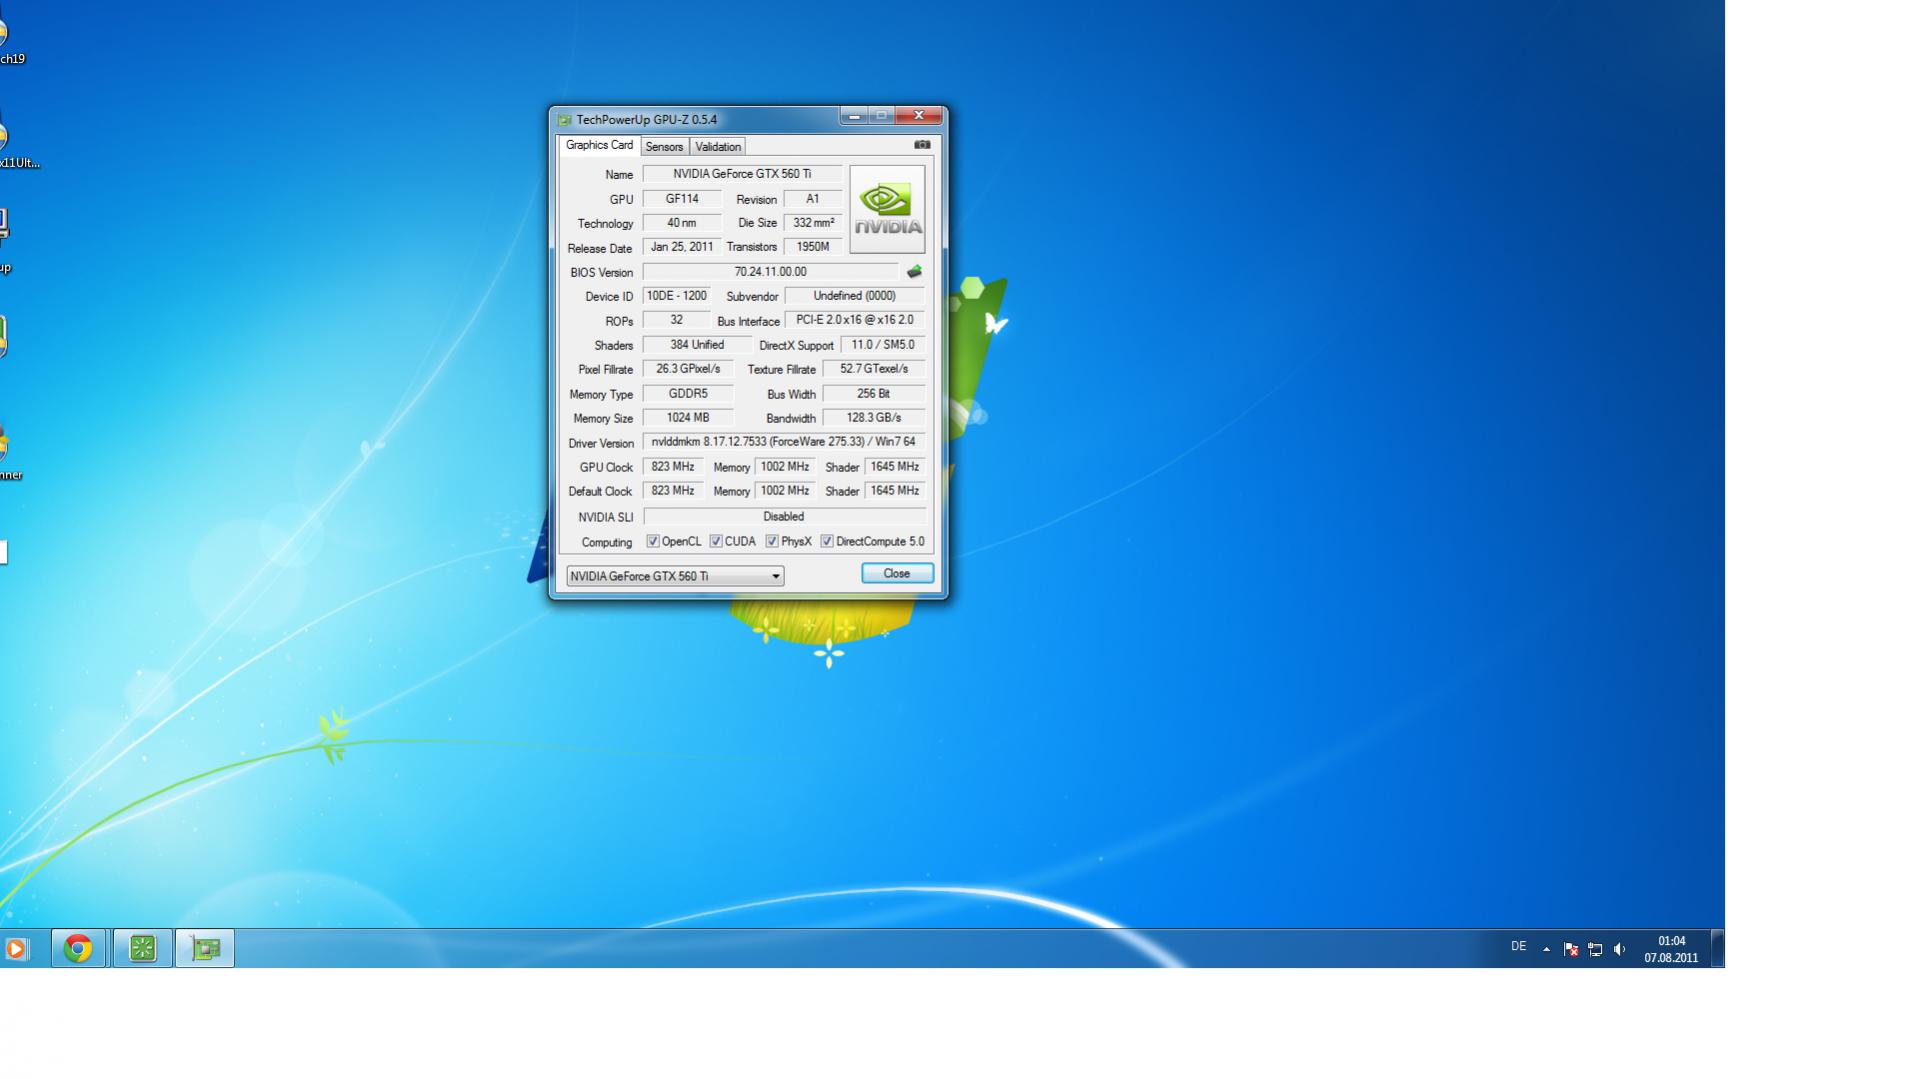Click the Release Date Jan 25, 2011 value
The width and height of the screenshot is (1919, 1079).
click(682, 247)
